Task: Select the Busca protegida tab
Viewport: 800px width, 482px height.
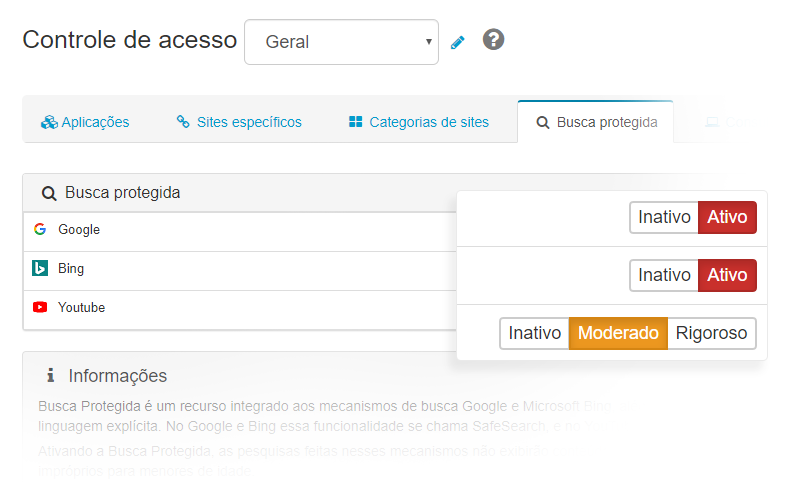Action: [x=596, y=122]
